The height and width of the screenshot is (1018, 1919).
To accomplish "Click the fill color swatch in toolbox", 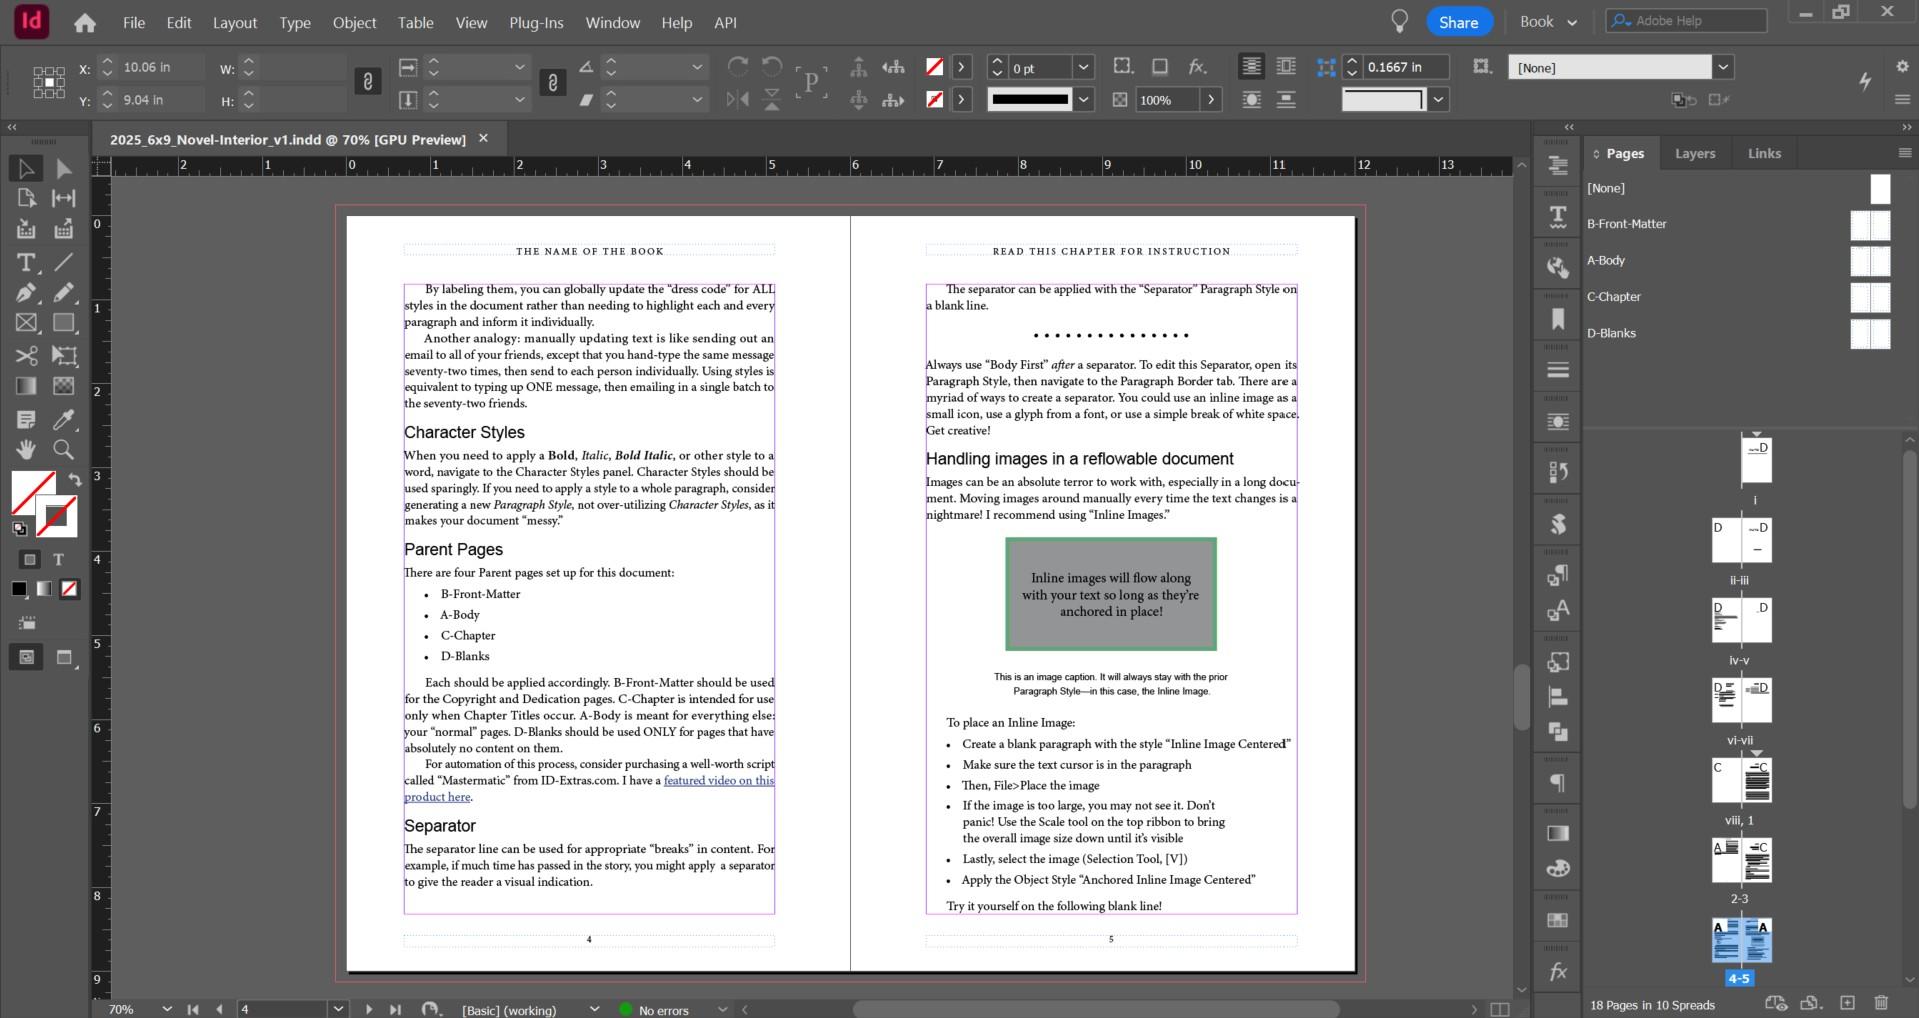I will coord(31,492).
